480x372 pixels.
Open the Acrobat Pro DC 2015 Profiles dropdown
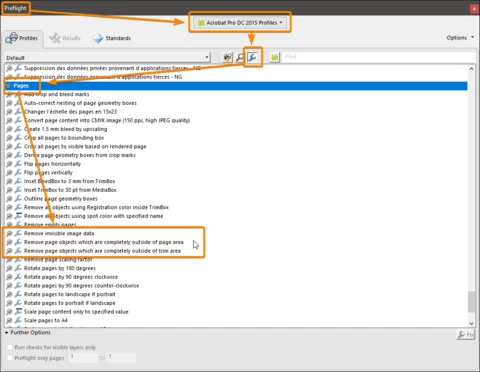coord(240,23)
